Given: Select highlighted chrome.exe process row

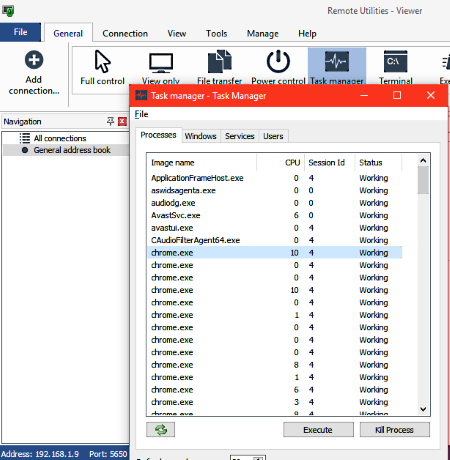Looking at the screenshot, I should (x=274, y=253).
